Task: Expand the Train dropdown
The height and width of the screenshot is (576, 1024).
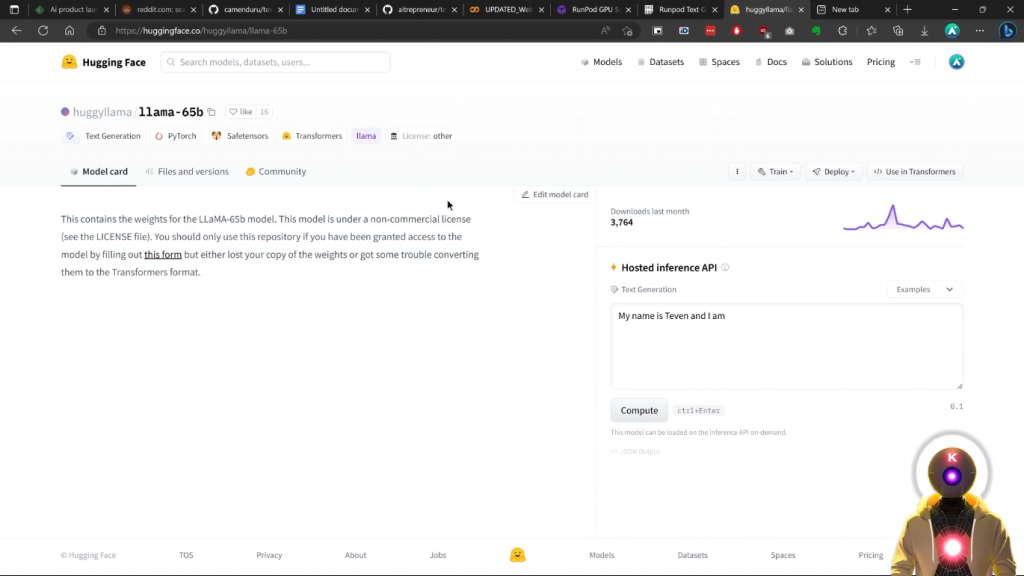Action: click(x=775, y=172)
